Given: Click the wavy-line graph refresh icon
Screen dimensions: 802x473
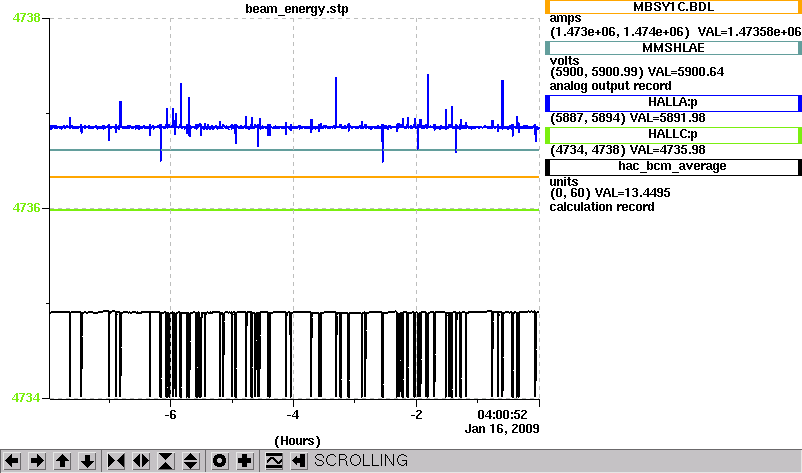Looking at the screenshot, I should (274, 461).
